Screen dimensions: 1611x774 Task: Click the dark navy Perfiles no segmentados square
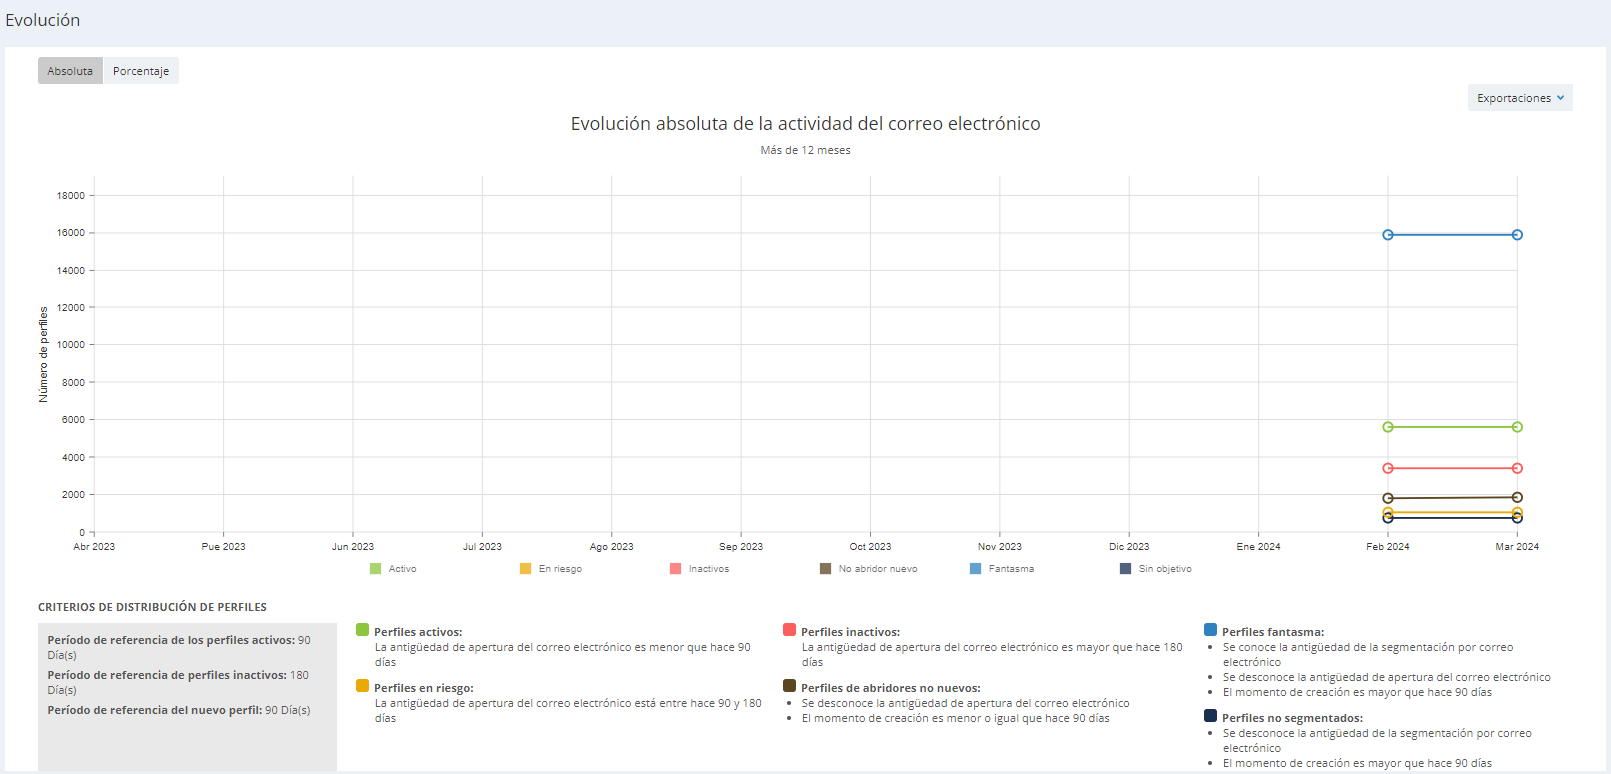1210,716
